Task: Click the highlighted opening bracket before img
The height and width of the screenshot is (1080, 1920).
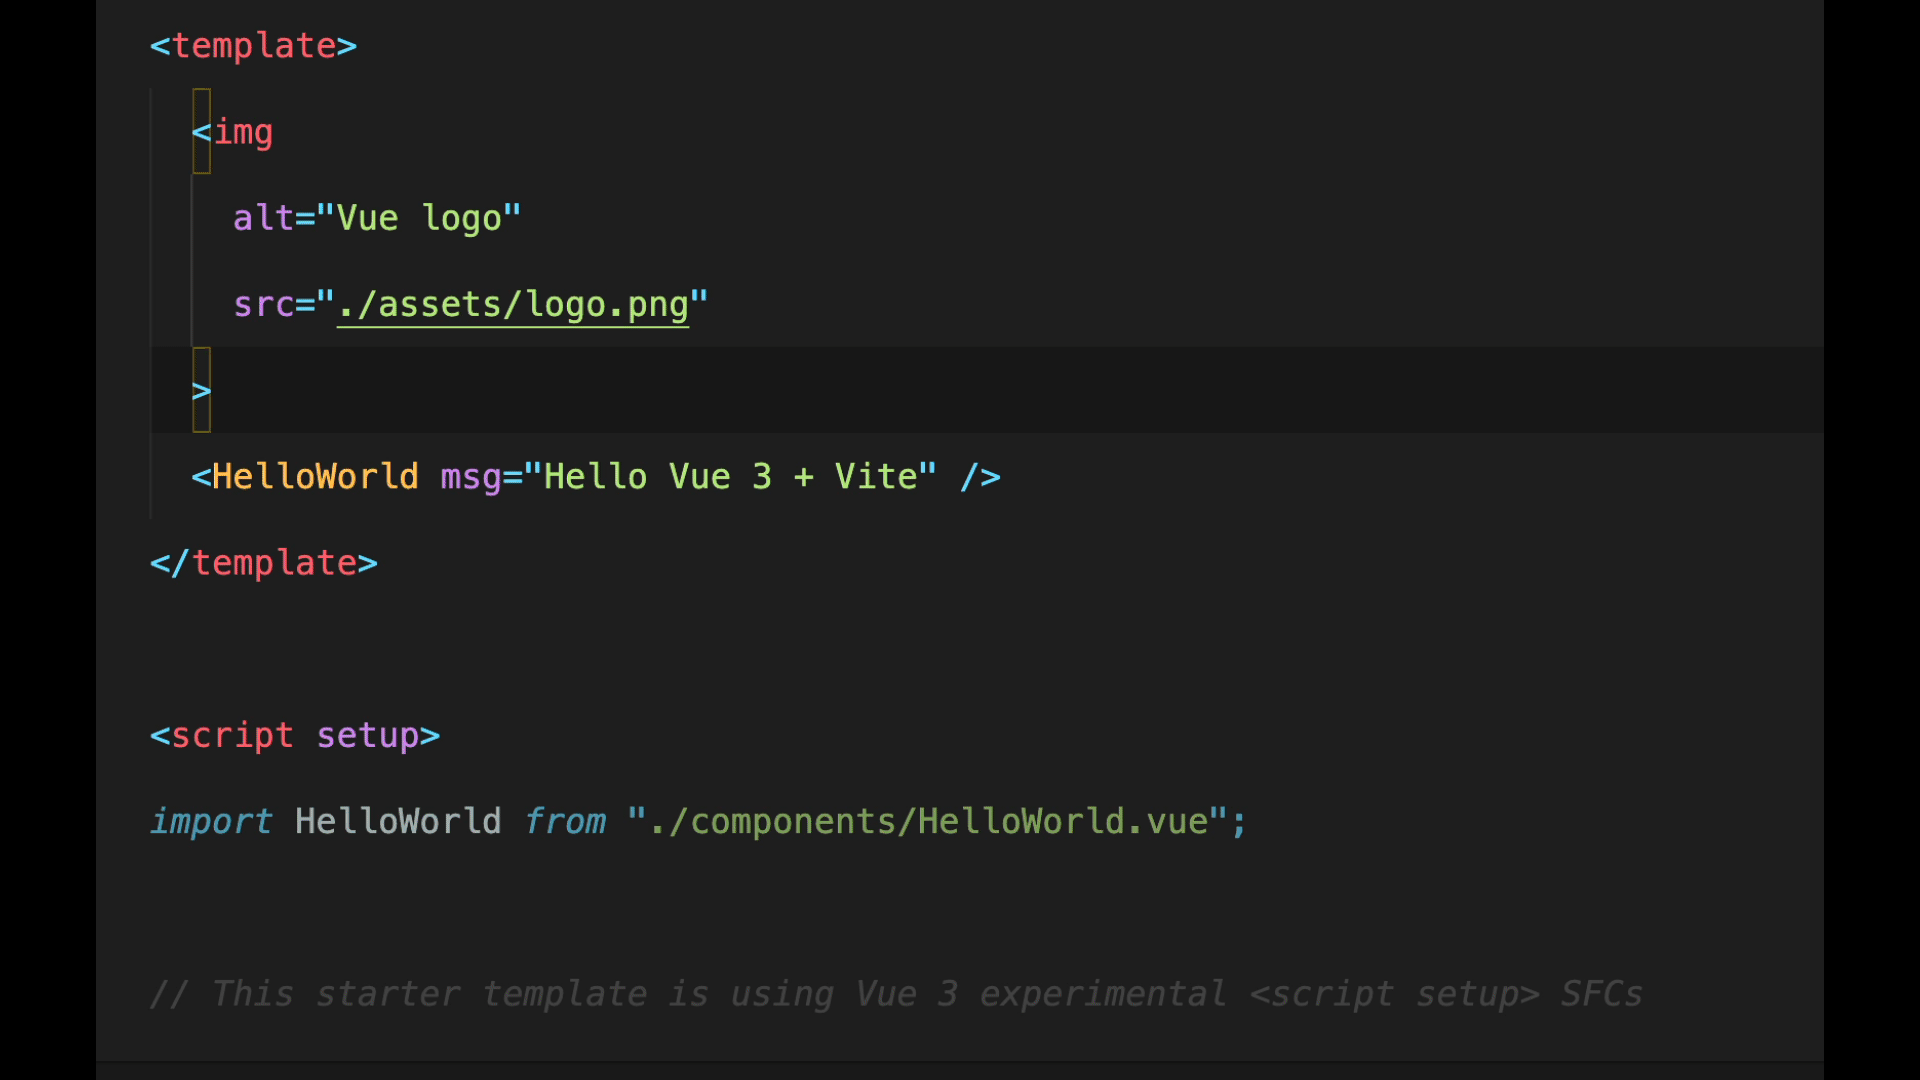Action: [x=201, y=132]
